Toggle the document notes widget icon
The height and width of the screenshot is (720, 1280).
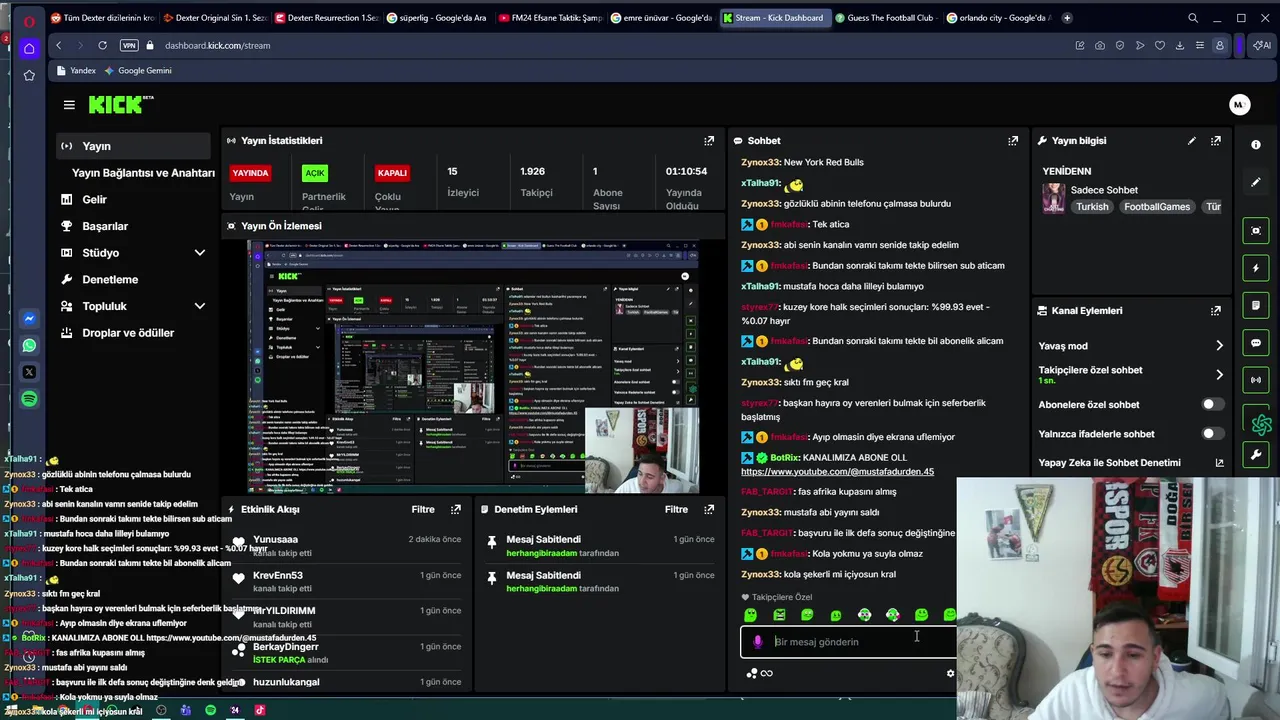point(1256,305)
